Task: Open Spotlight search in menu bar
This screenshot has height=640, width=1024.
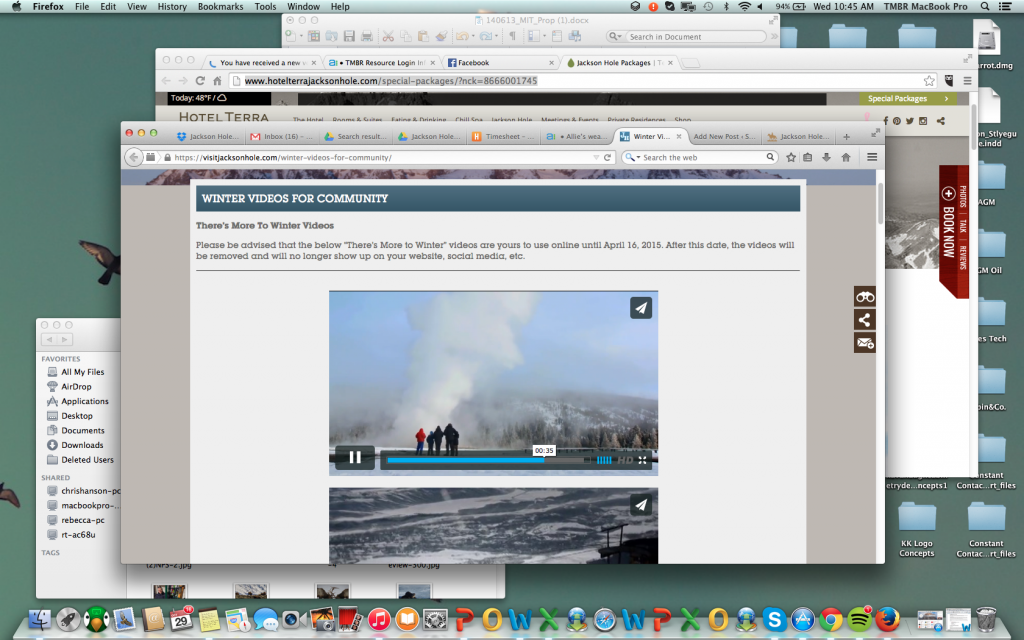Action: click(x=985, y=7)
